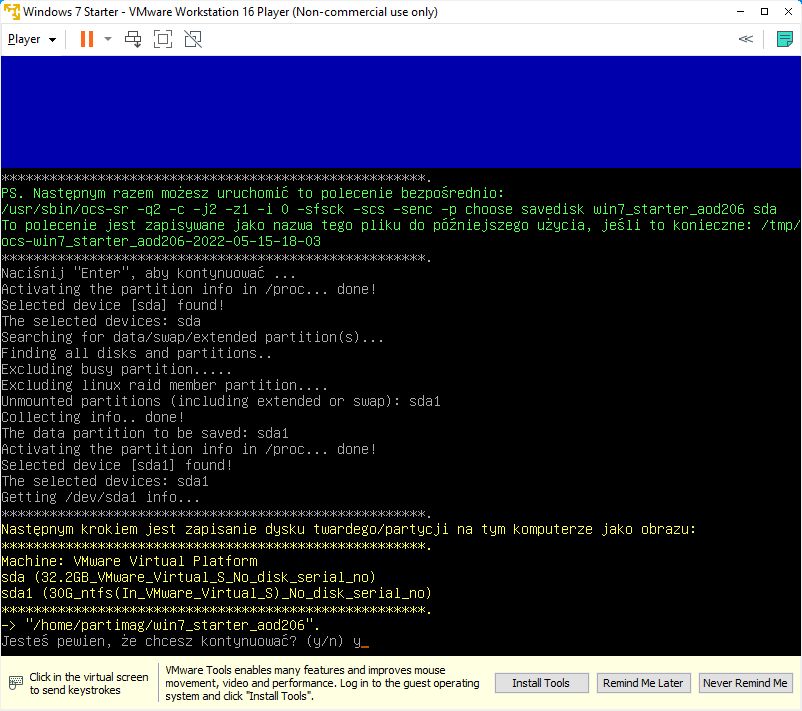Click the y/n confirmation prompt line

185,641
